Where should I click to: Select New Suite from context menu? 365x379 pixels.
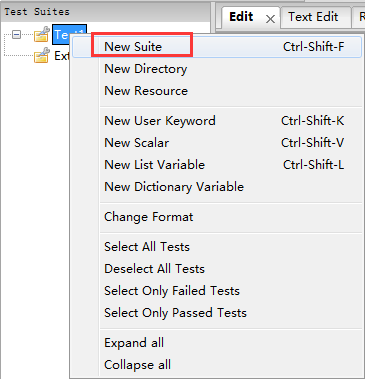217,47
